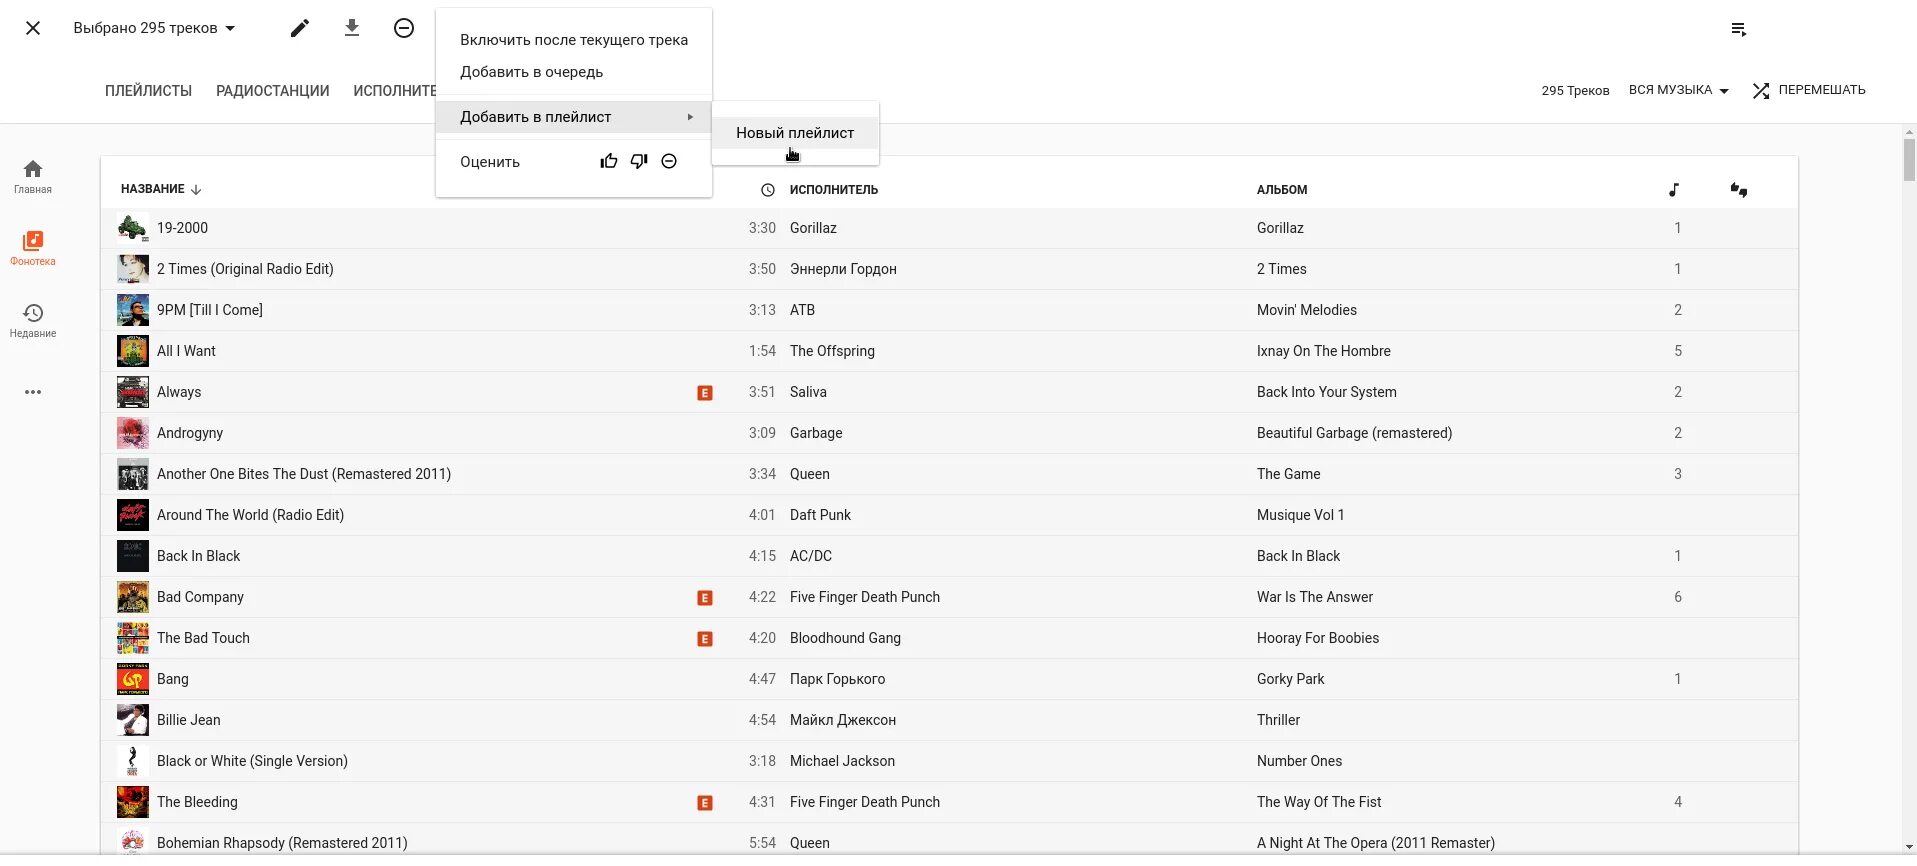This screenshot has height=866, width=1917.
Task: Click the All I Want album thumbnail
Action: (x=133, y=351)
